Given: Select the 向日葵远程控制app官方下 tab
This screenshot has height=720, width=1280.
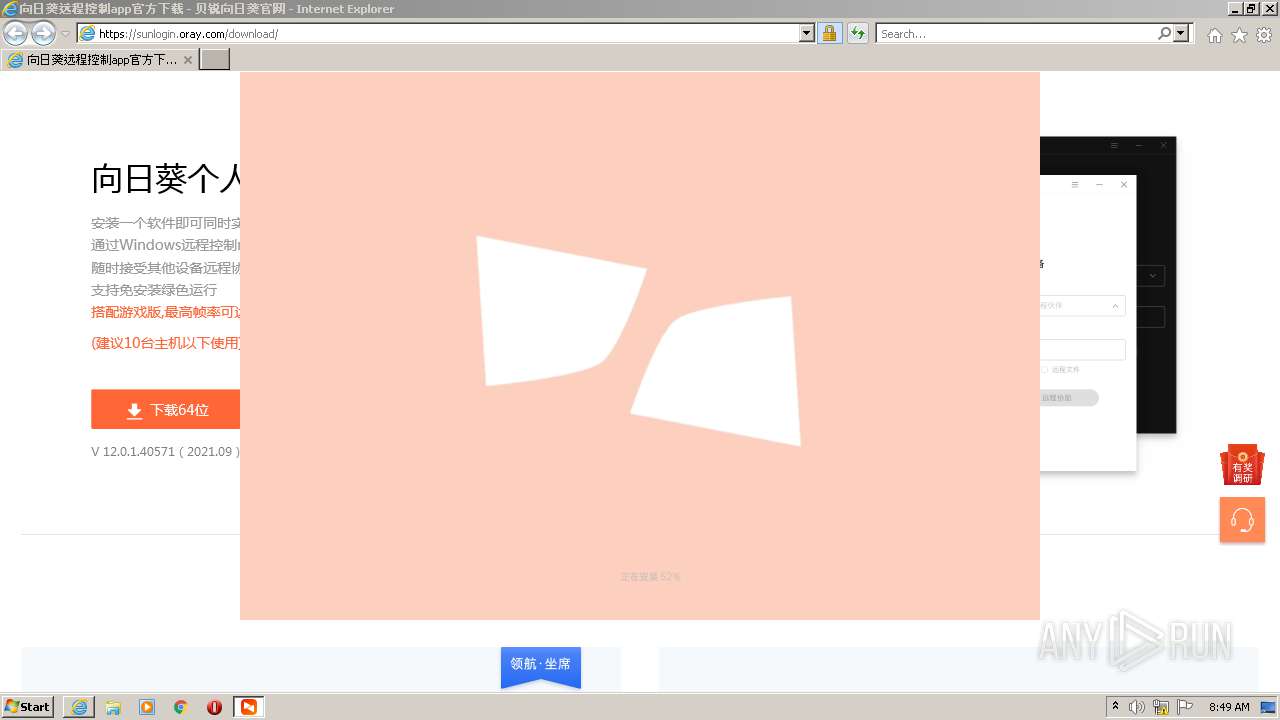Looking at the screenshot, I should tap(99, 60).
